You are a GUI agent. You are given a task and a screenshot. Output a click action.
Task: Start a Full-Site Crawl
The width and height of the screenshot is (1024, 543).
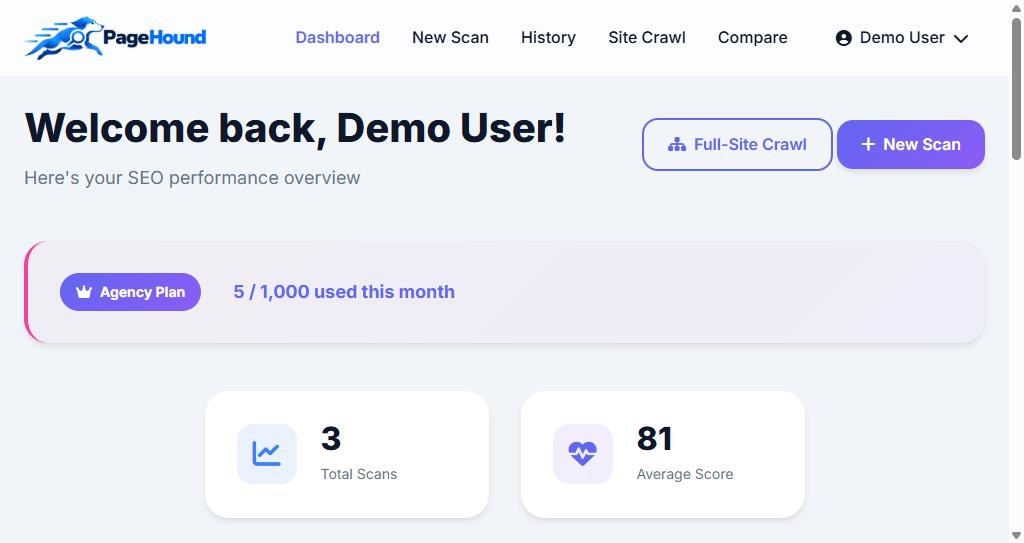[x=737, y=144]
